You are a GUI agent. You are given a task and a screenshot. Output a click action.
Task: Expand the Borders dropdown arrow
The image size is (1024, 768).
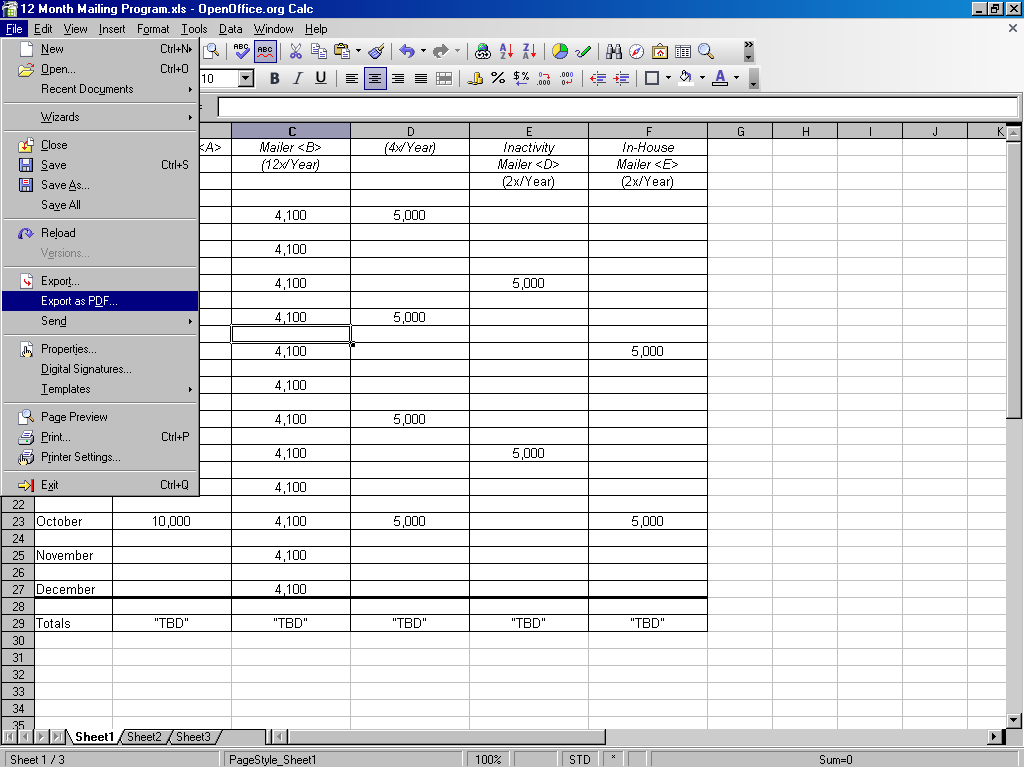[668, 78]
